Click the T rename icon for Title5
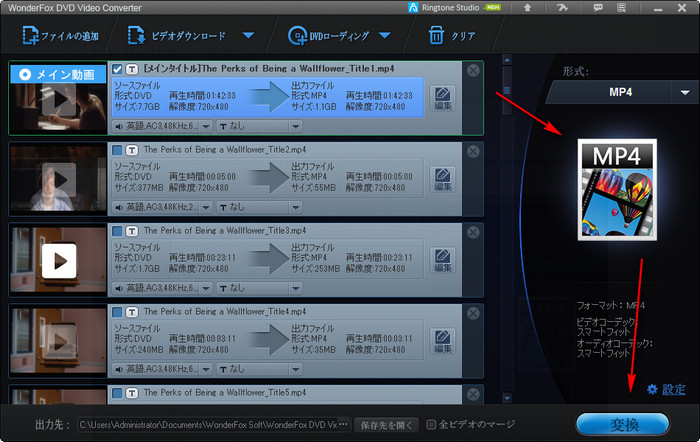700x442 pixels. click(132, 393)
